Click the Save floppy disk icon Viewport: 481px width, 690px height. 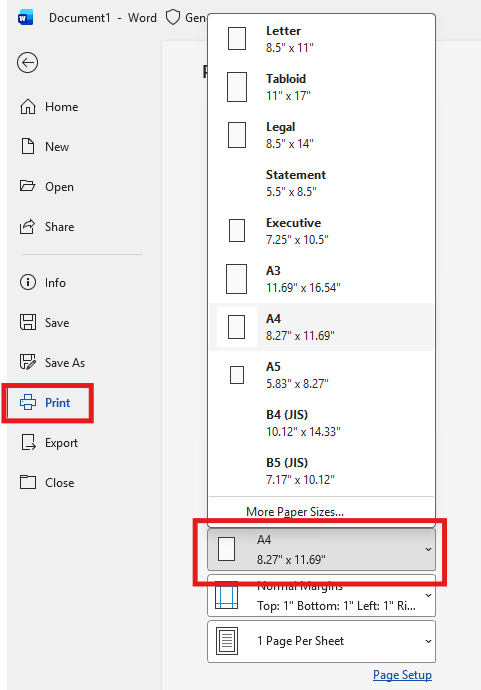click(28, 322)
